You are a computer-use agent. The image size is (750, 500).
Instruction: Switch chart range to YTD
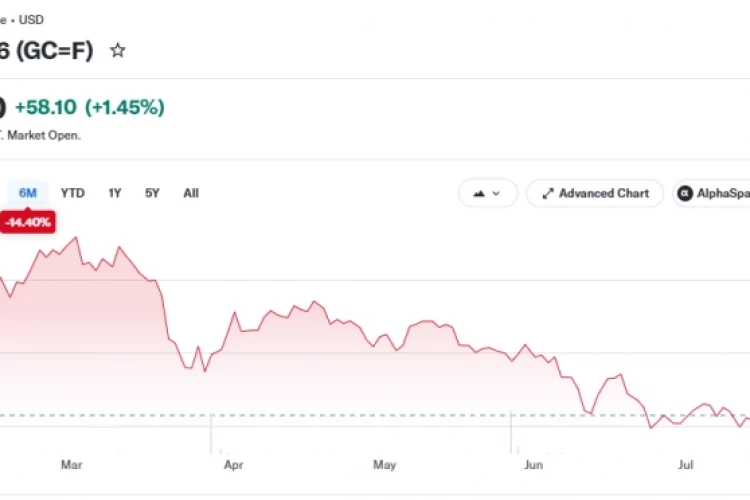pyautogui.click(x=73, y=193)
